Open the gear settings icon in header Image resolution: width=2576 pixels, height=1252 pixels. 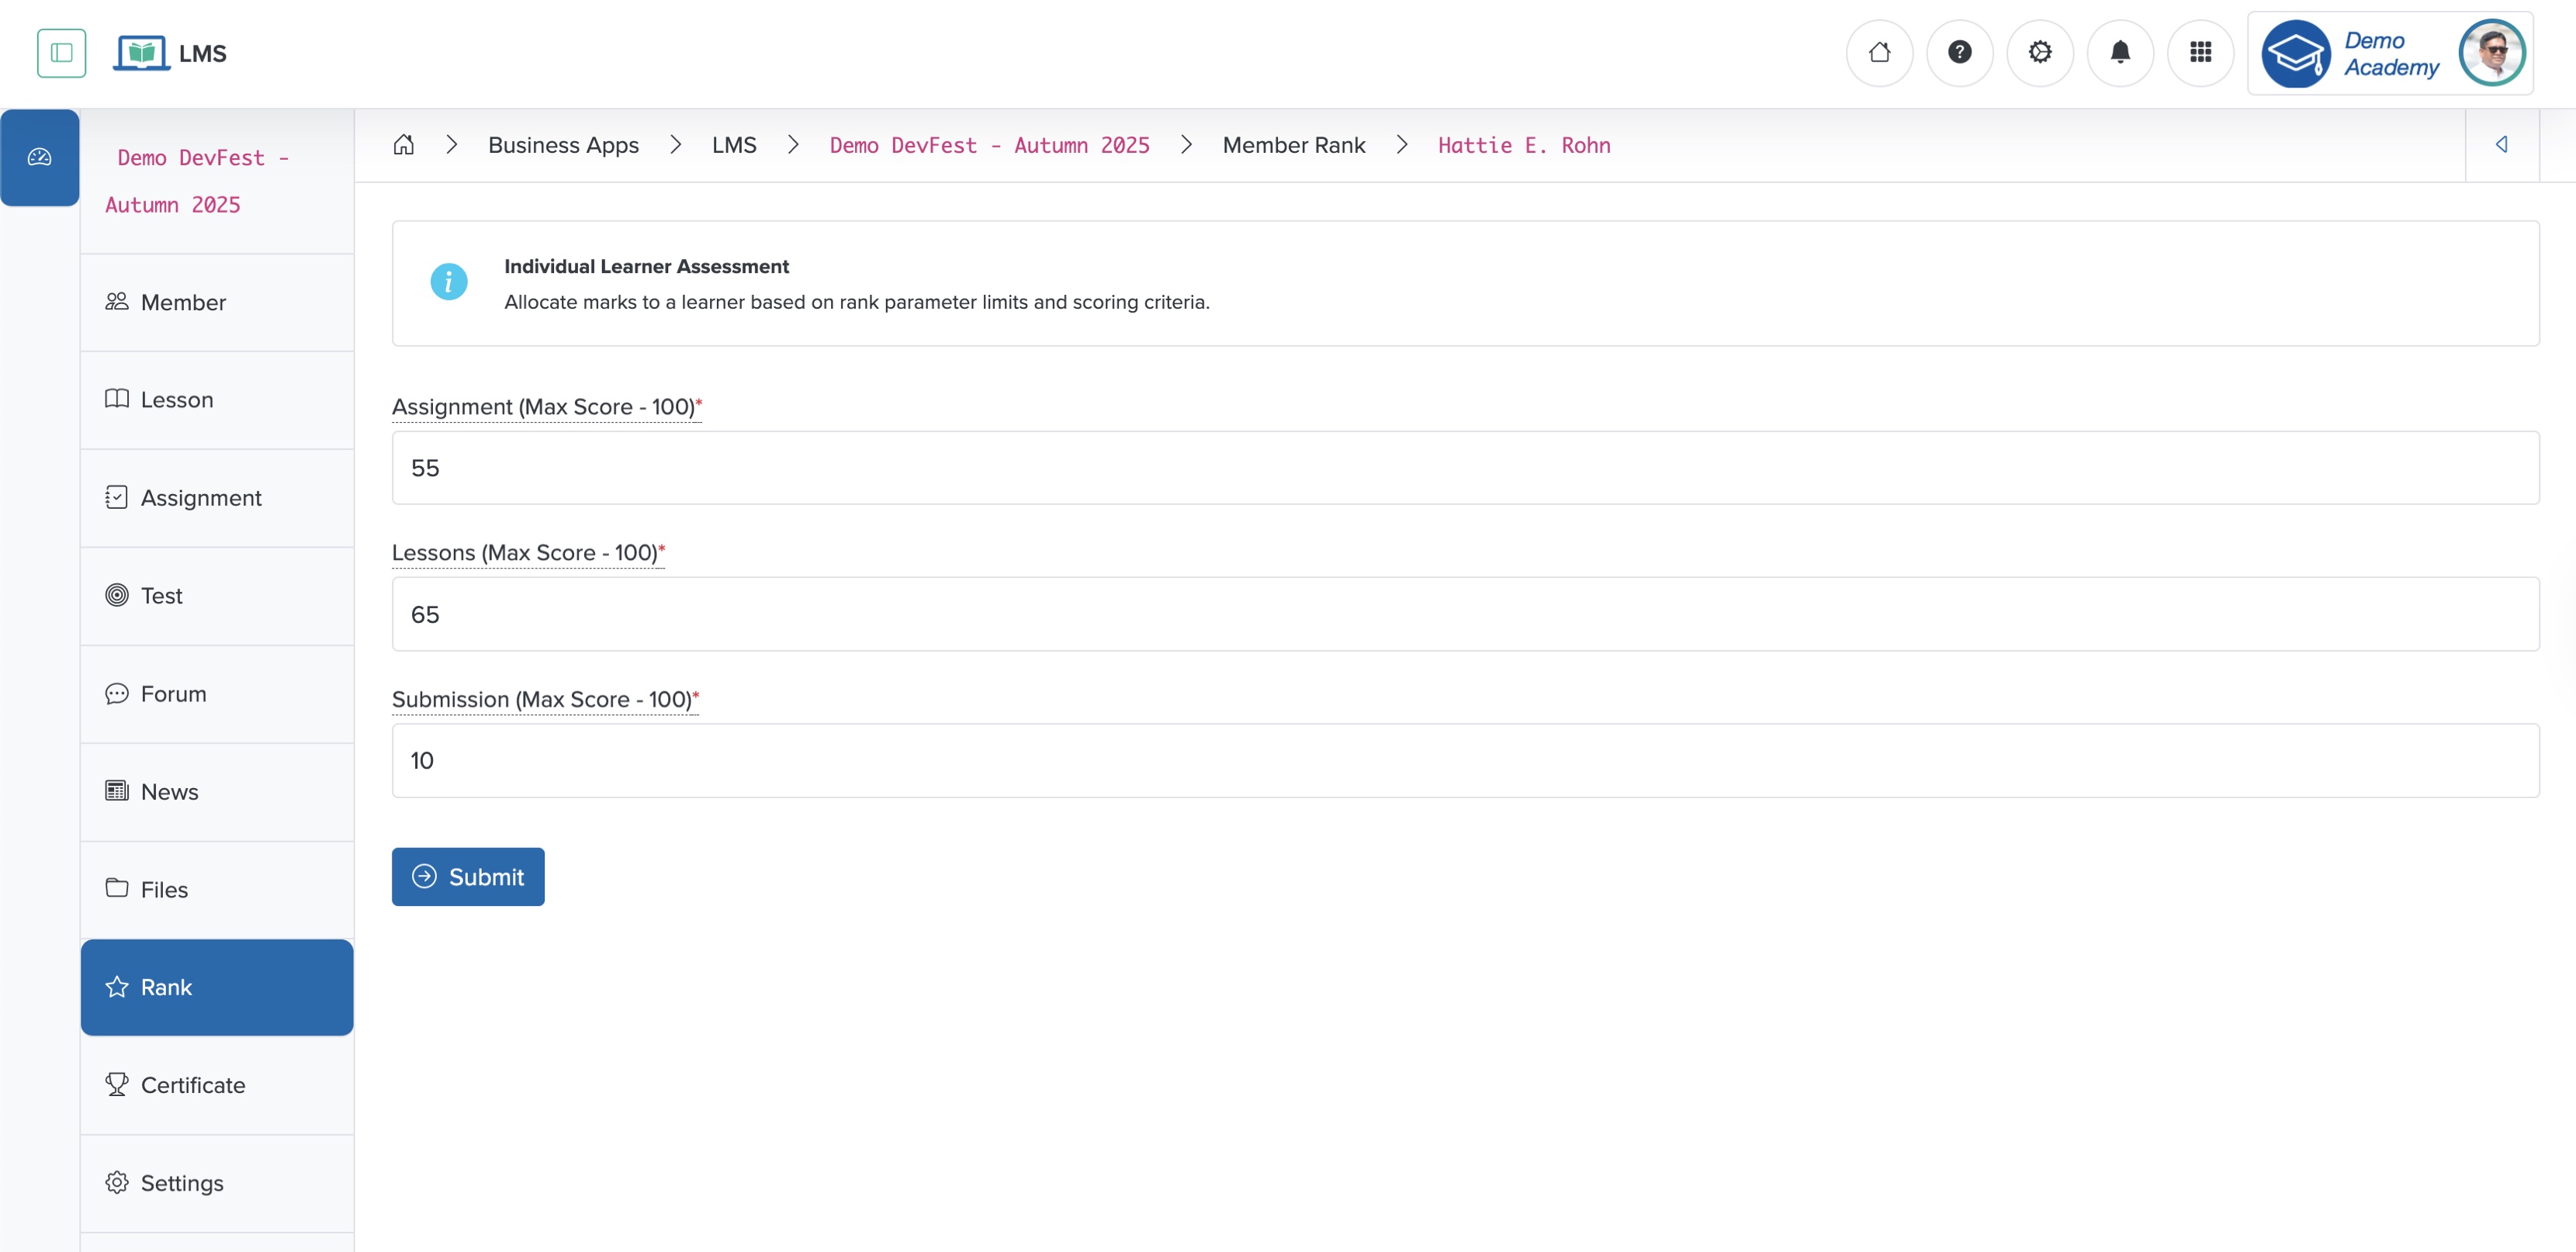click(2039, 53)
